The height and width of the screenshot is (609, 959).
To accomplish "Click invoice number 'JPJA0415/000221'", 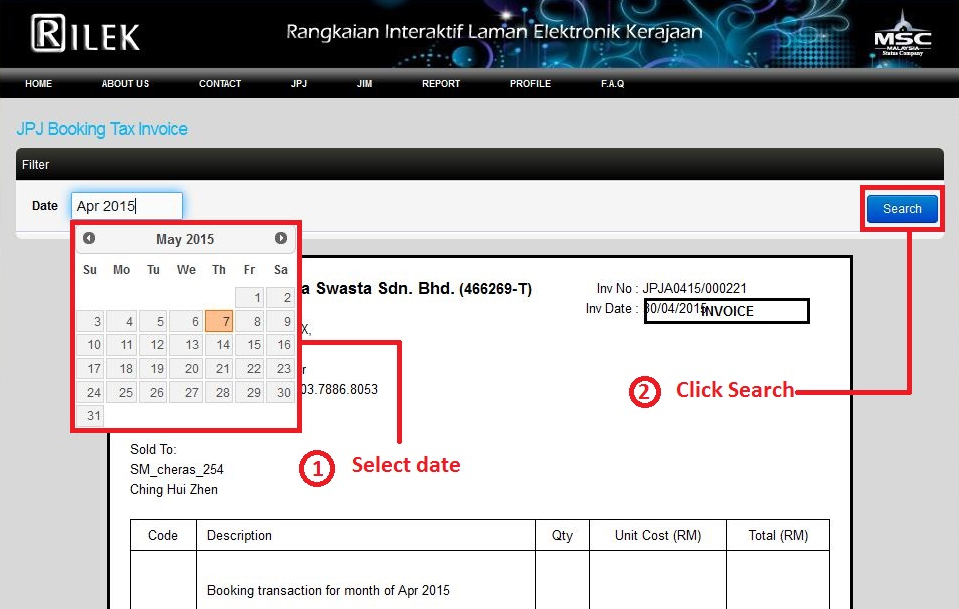I will pos(694,289).
